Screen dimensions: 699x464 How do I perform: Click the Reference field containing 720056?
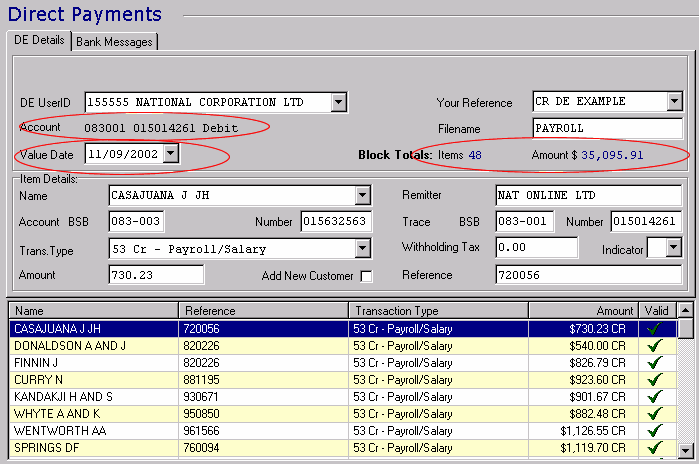pyautogui.click(x=588, y=275)
